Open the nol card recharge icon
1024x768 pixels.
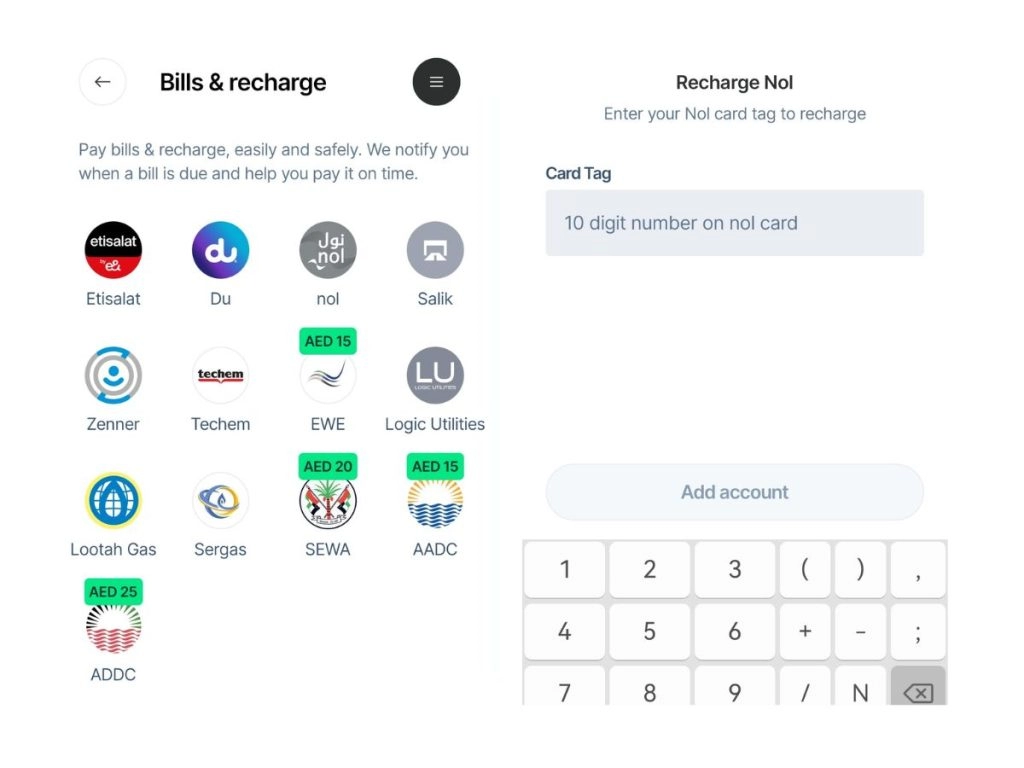click(328, 250)
